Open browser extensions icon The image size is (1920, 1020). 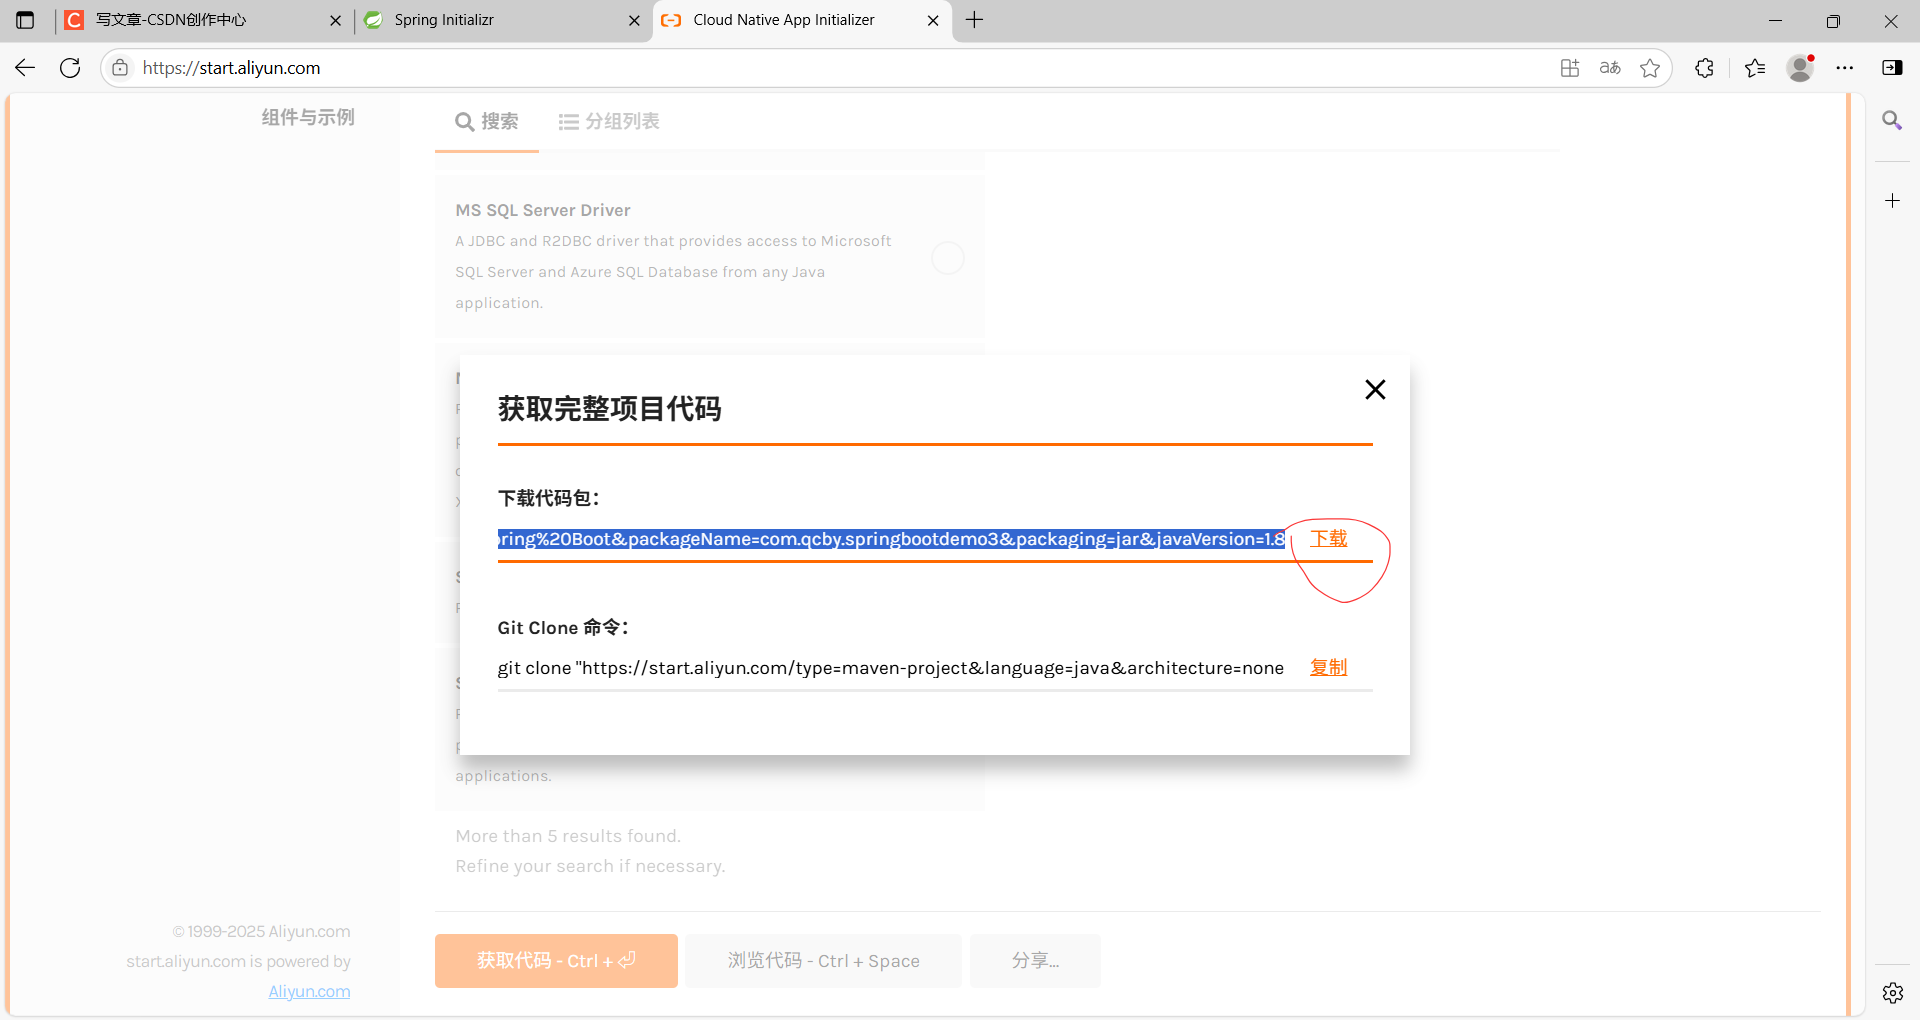[1705, 68]
